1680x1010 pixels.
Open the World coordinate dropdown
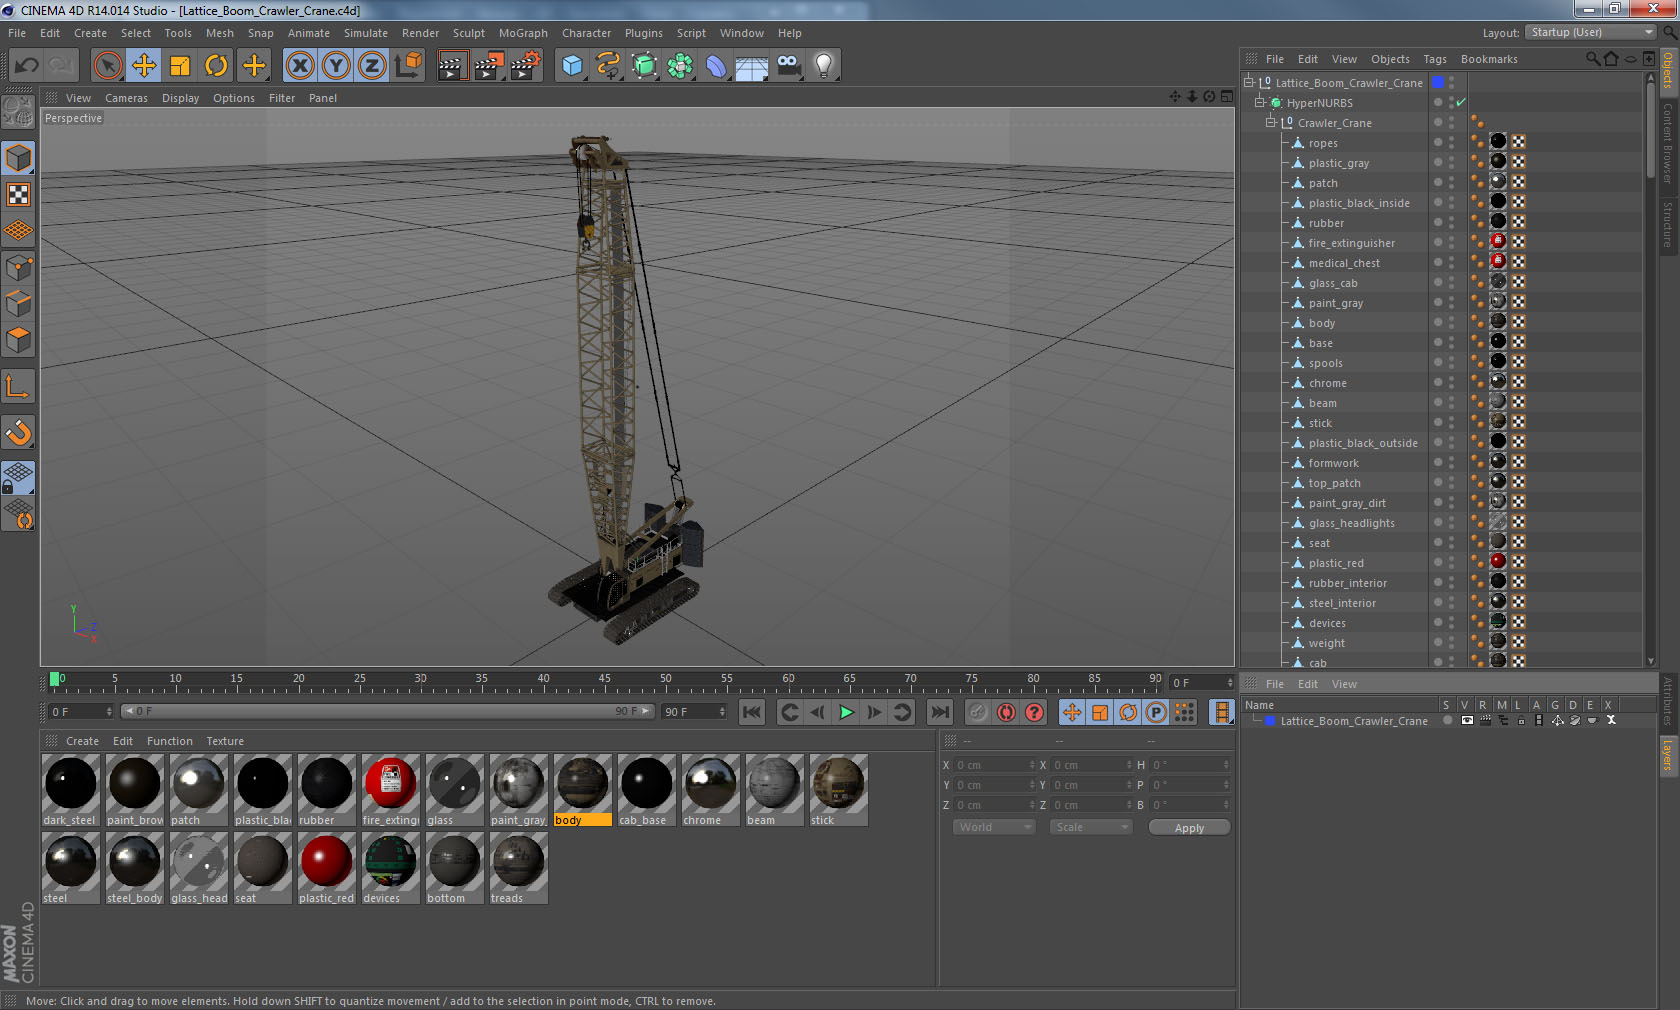pos(993,827)
